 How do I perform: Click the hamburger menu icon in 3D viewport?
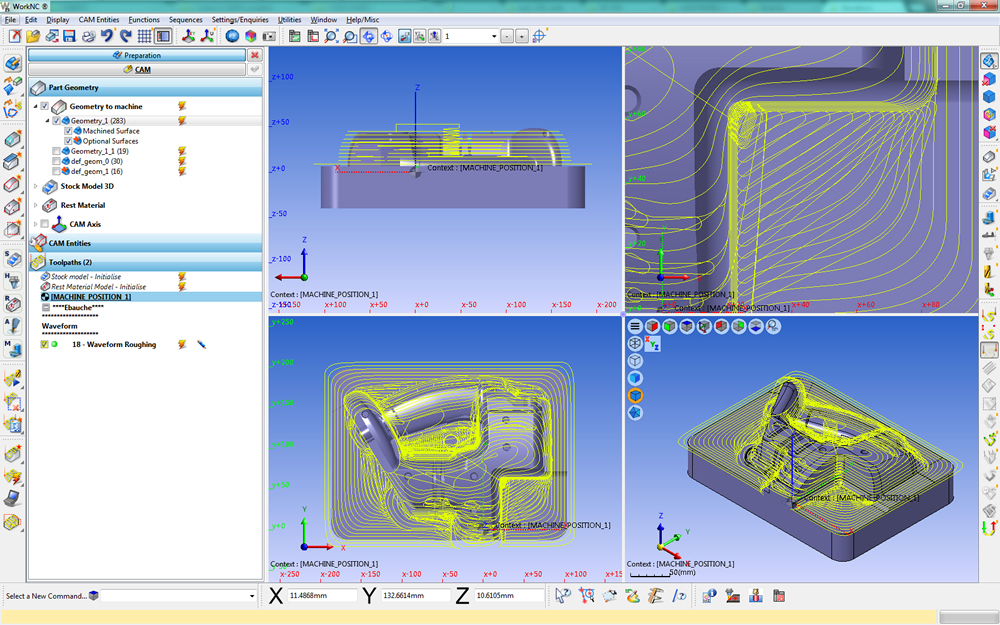click(635, 326)
